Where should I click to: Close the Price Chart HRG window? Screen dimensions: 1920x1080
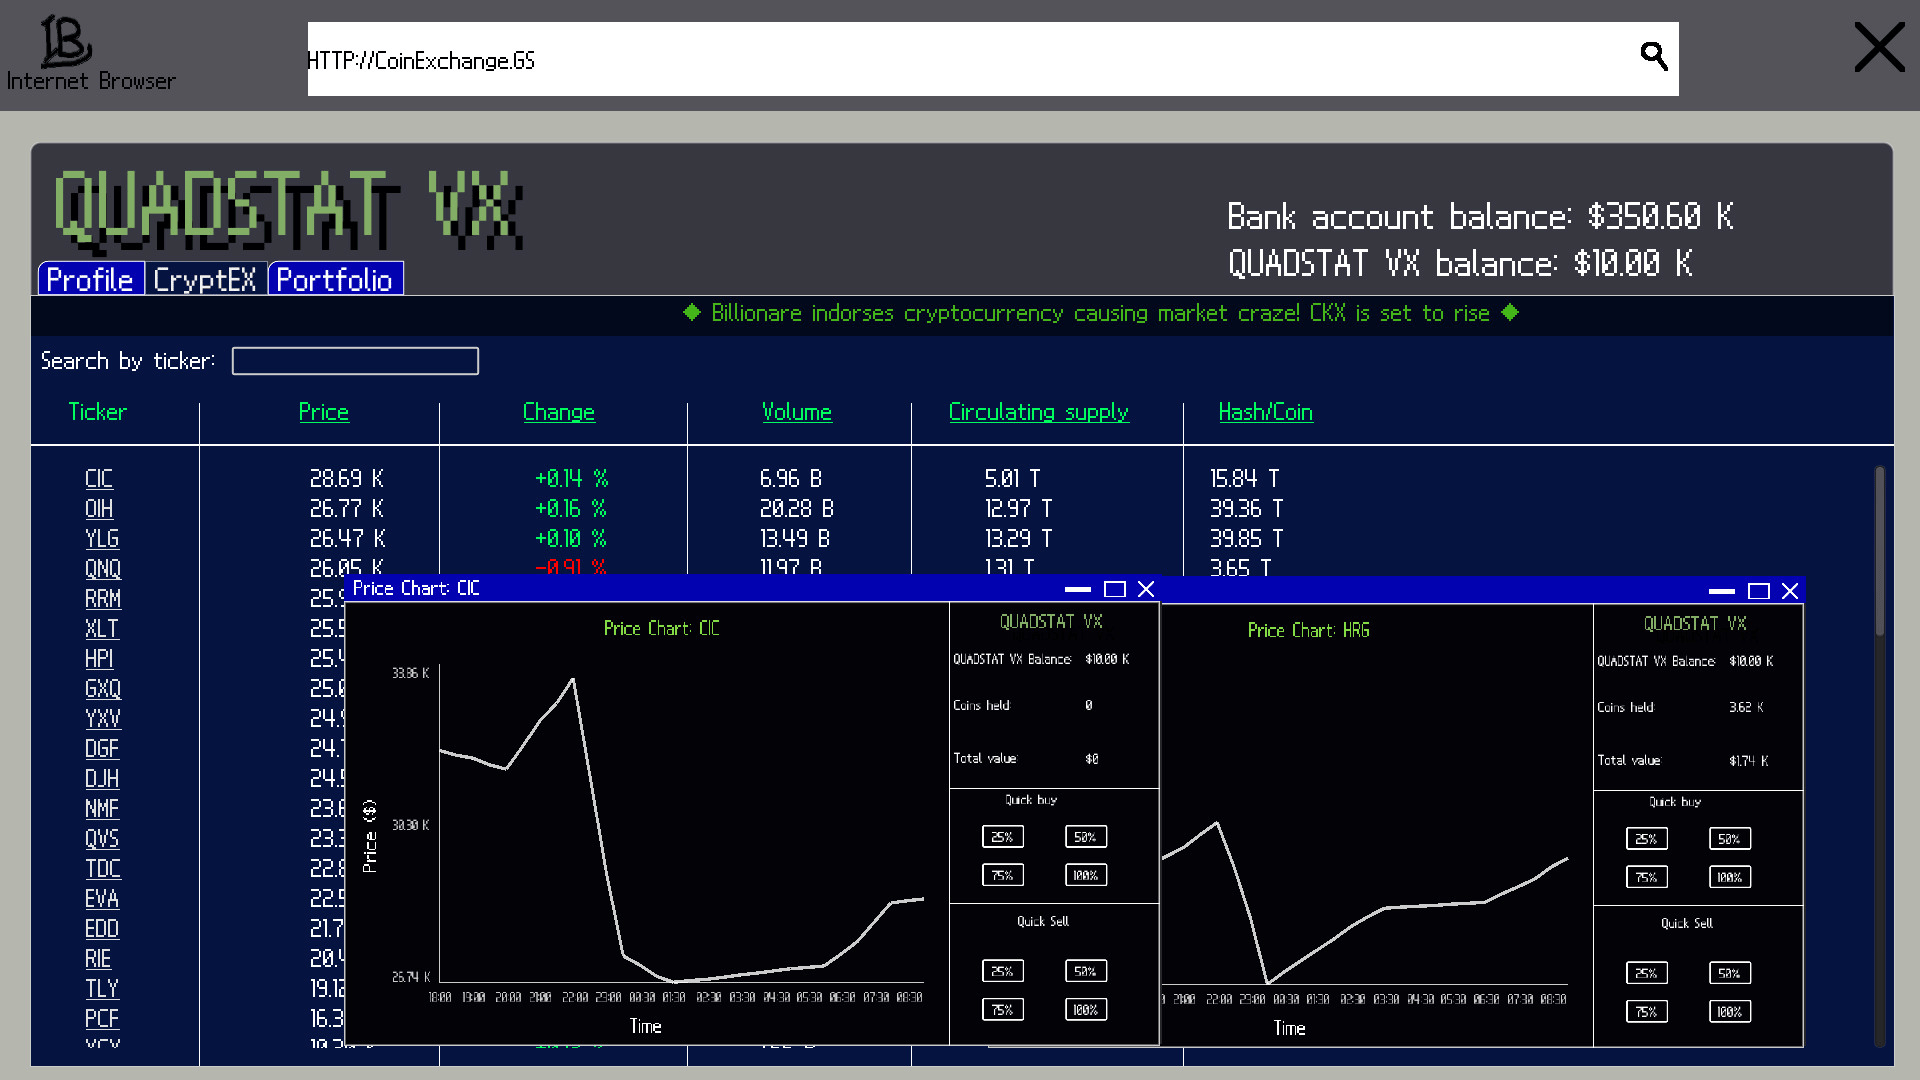1791,591
